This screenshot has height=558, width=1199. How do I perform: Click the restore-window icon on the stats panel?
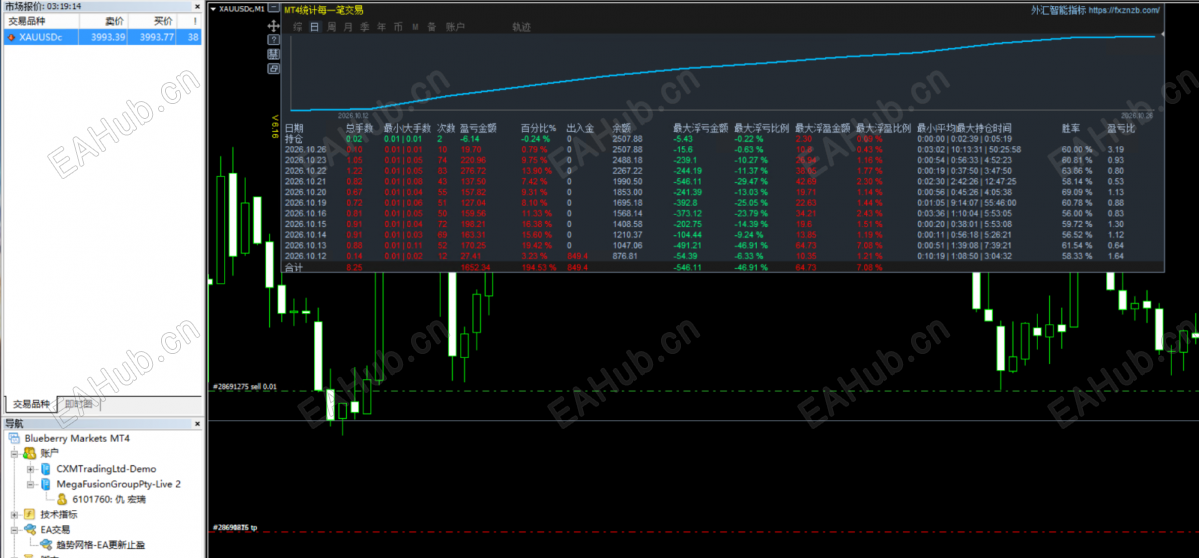[273, 69]
